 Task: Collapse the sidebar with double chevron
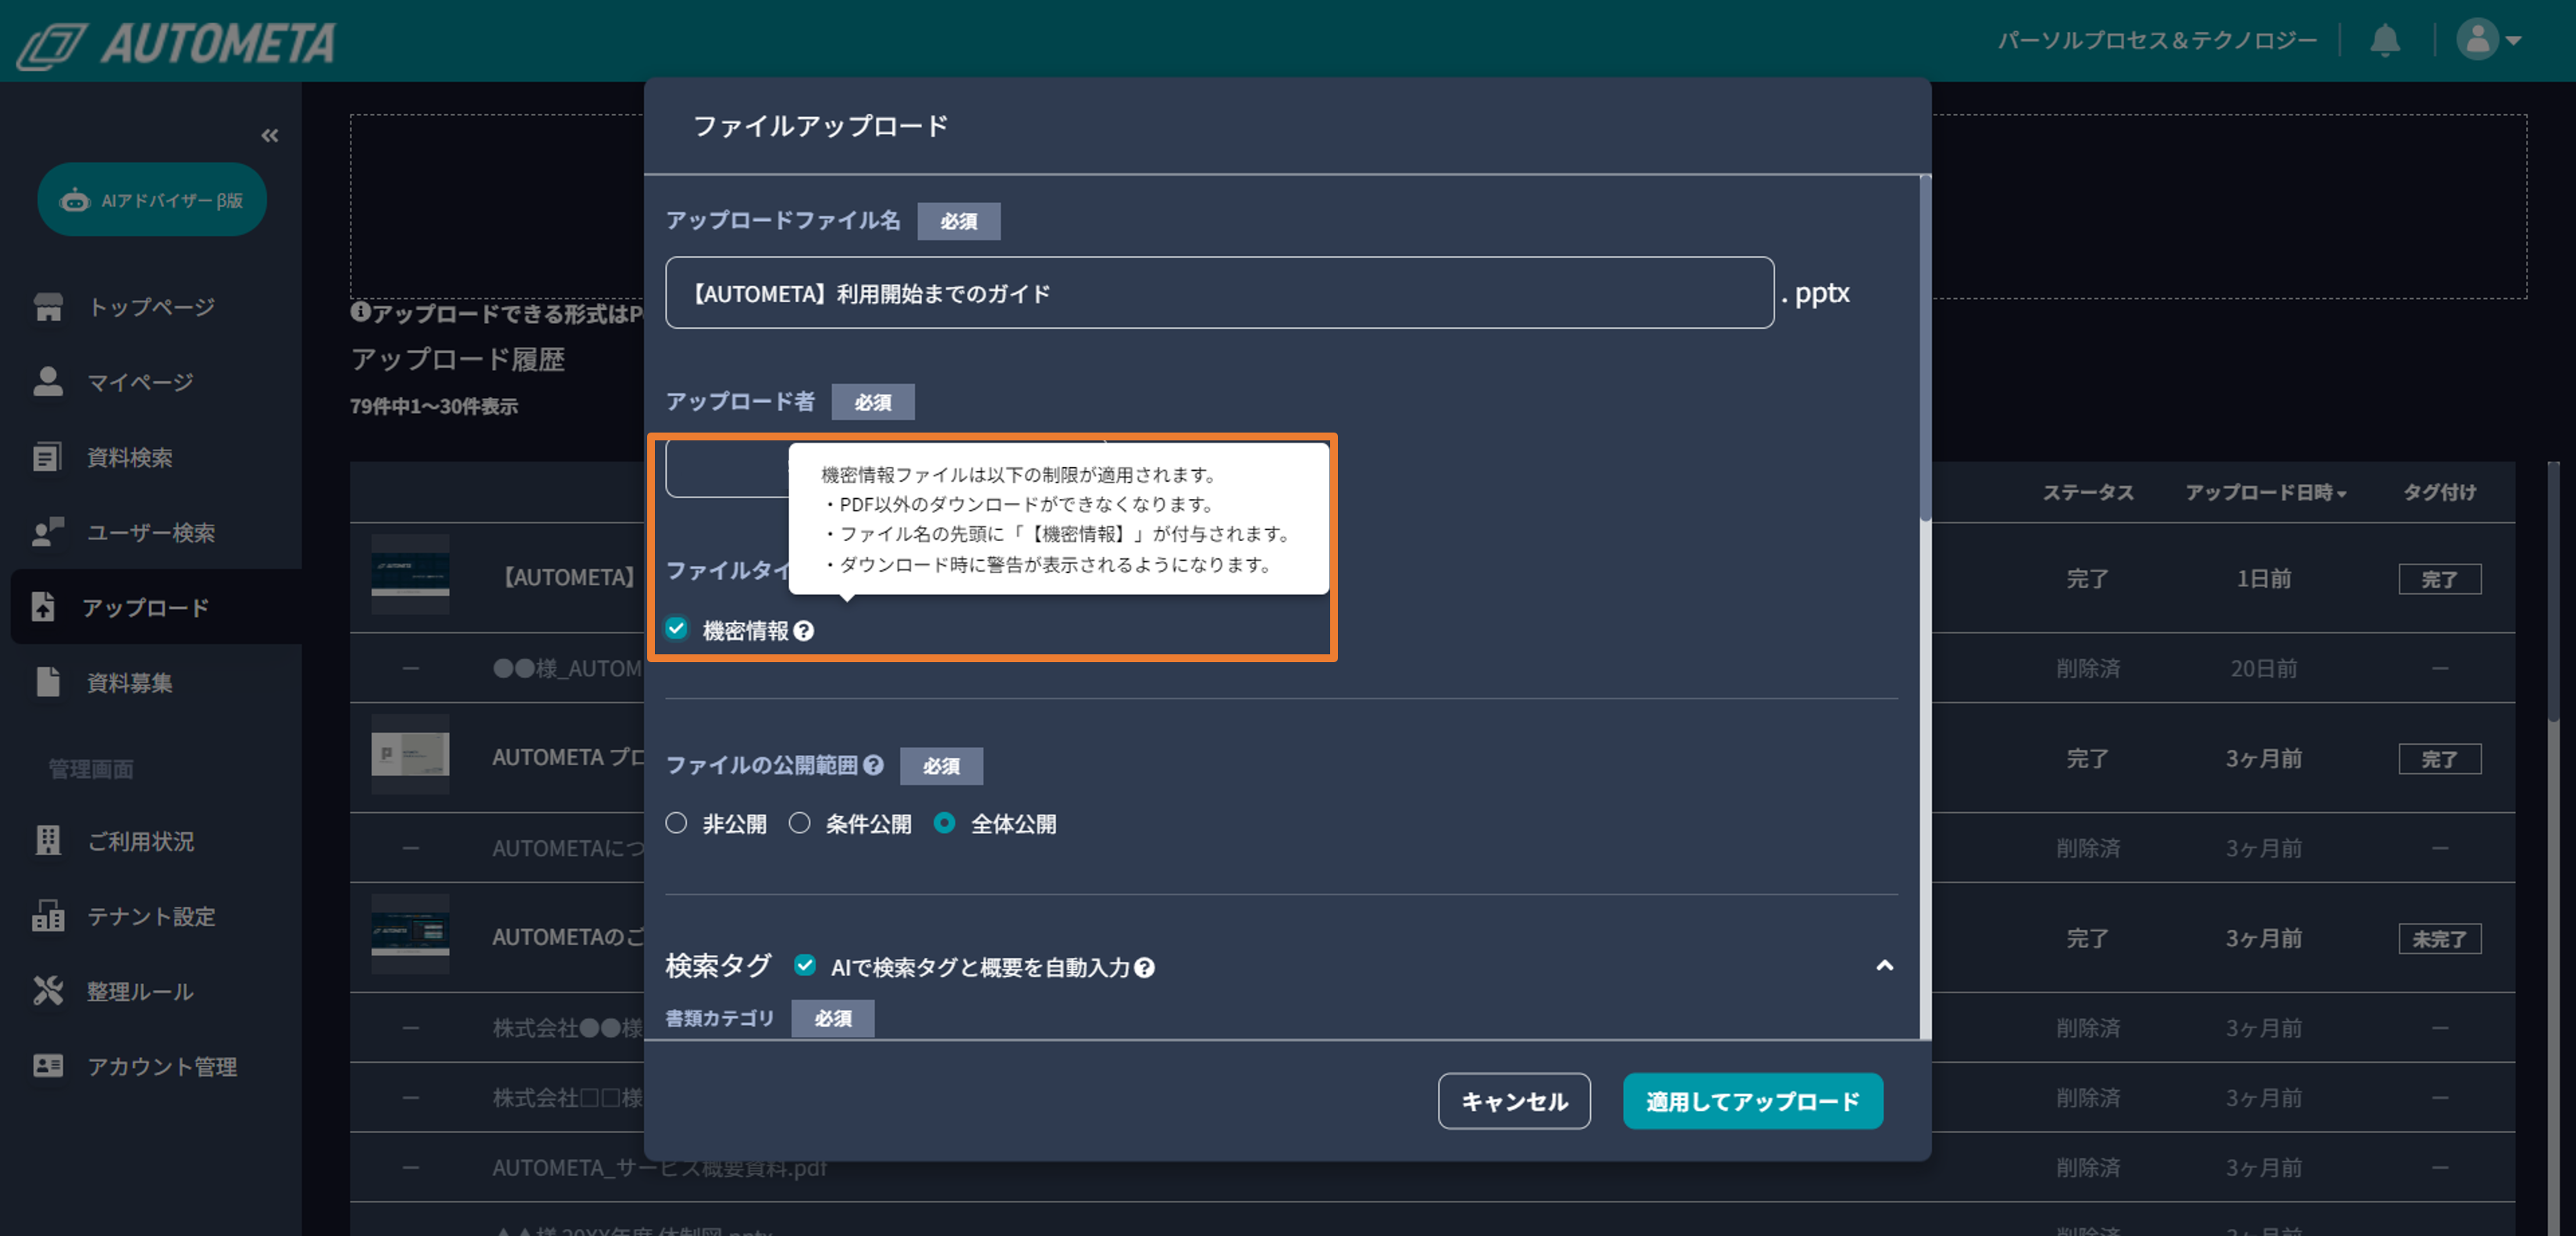coord(269,135)
